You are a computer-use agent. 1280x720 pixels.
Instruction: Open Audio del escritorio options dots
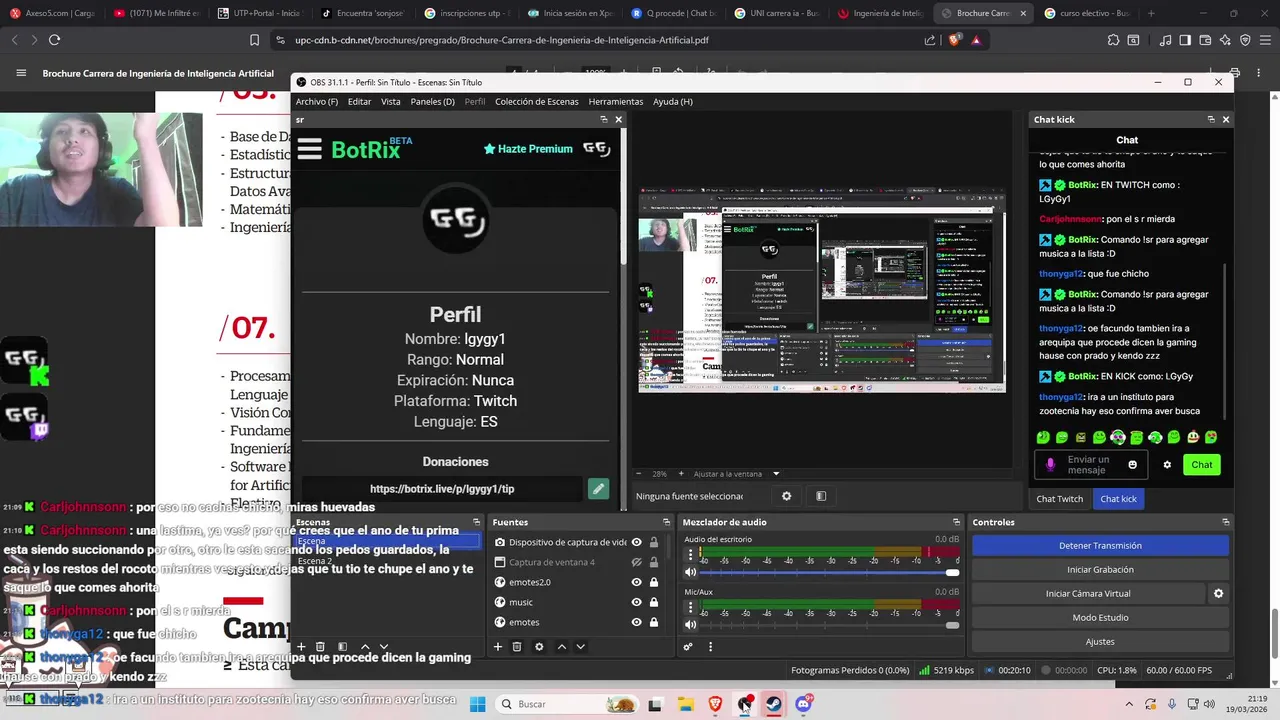tap(690, 554)
